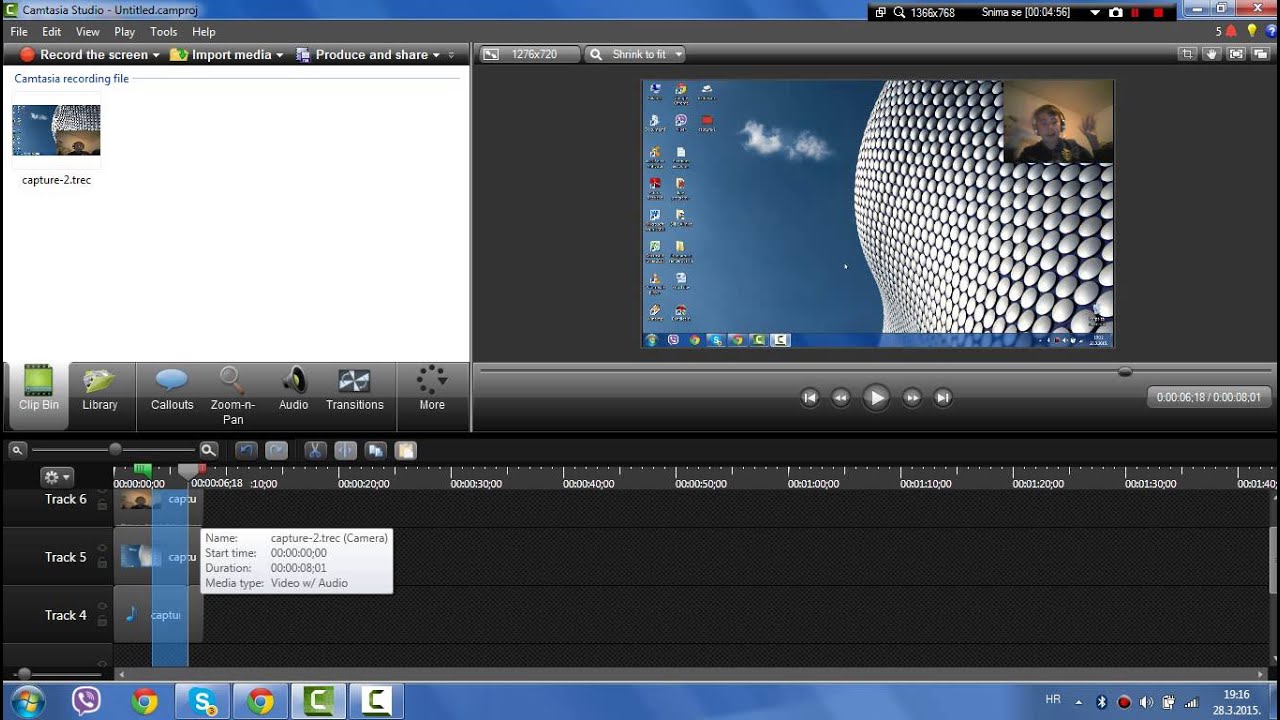The image size is (1280, 720).
Task: Zoom in the timeline magnifier
Action: 208,450
